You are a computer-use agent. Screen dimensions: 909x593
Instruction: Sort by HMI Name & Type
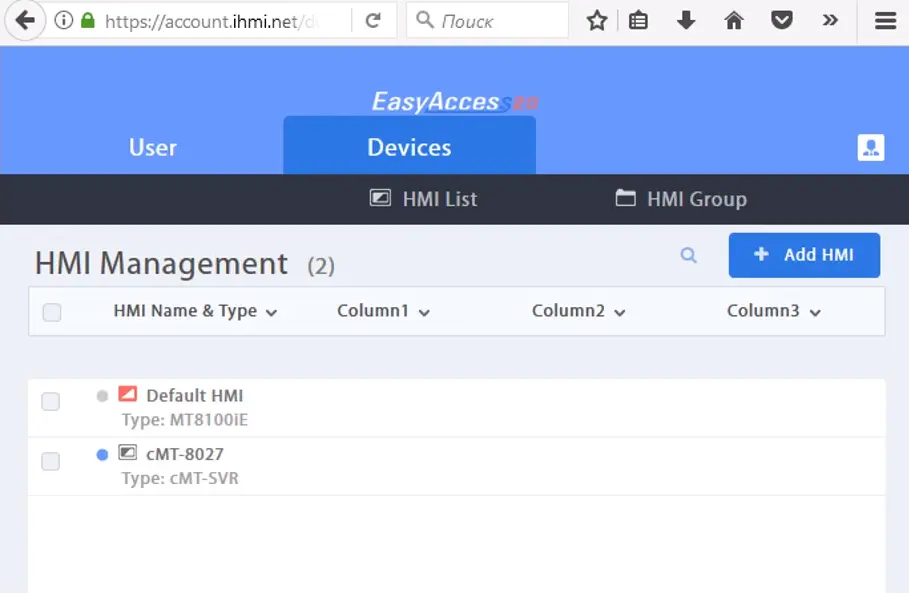(x=195, y=311)
